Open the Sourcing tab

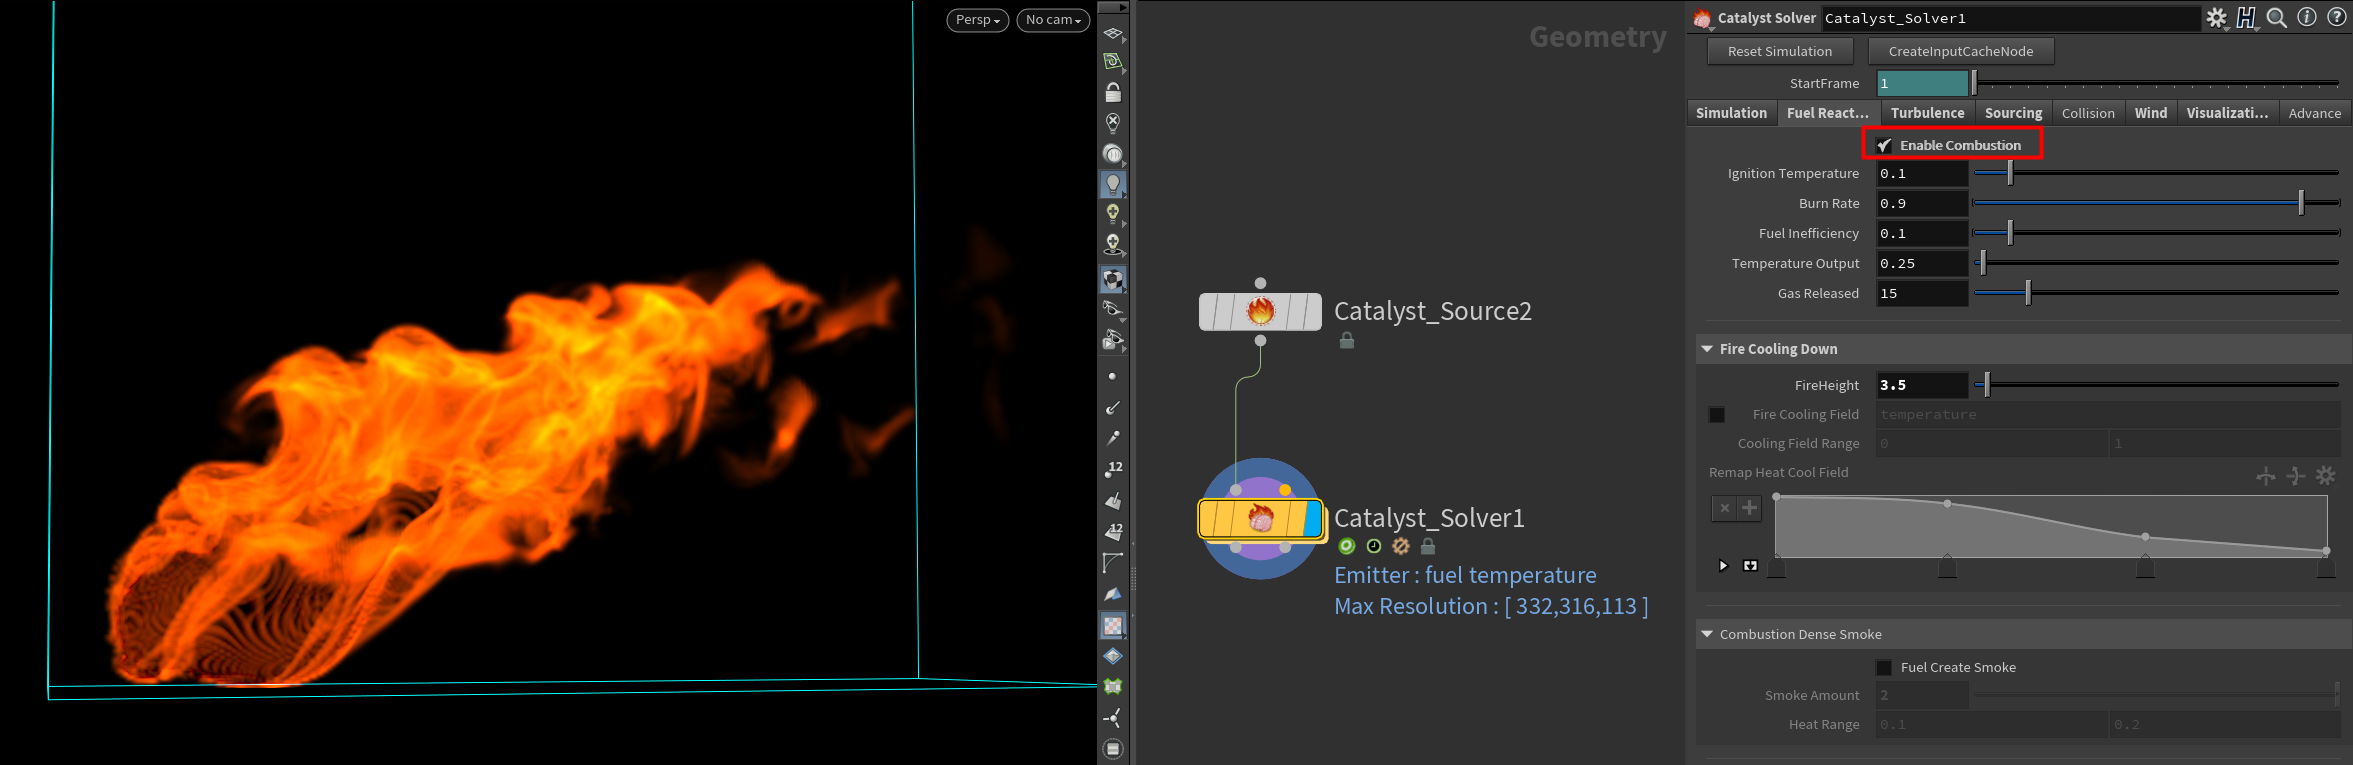(2013, 113)
